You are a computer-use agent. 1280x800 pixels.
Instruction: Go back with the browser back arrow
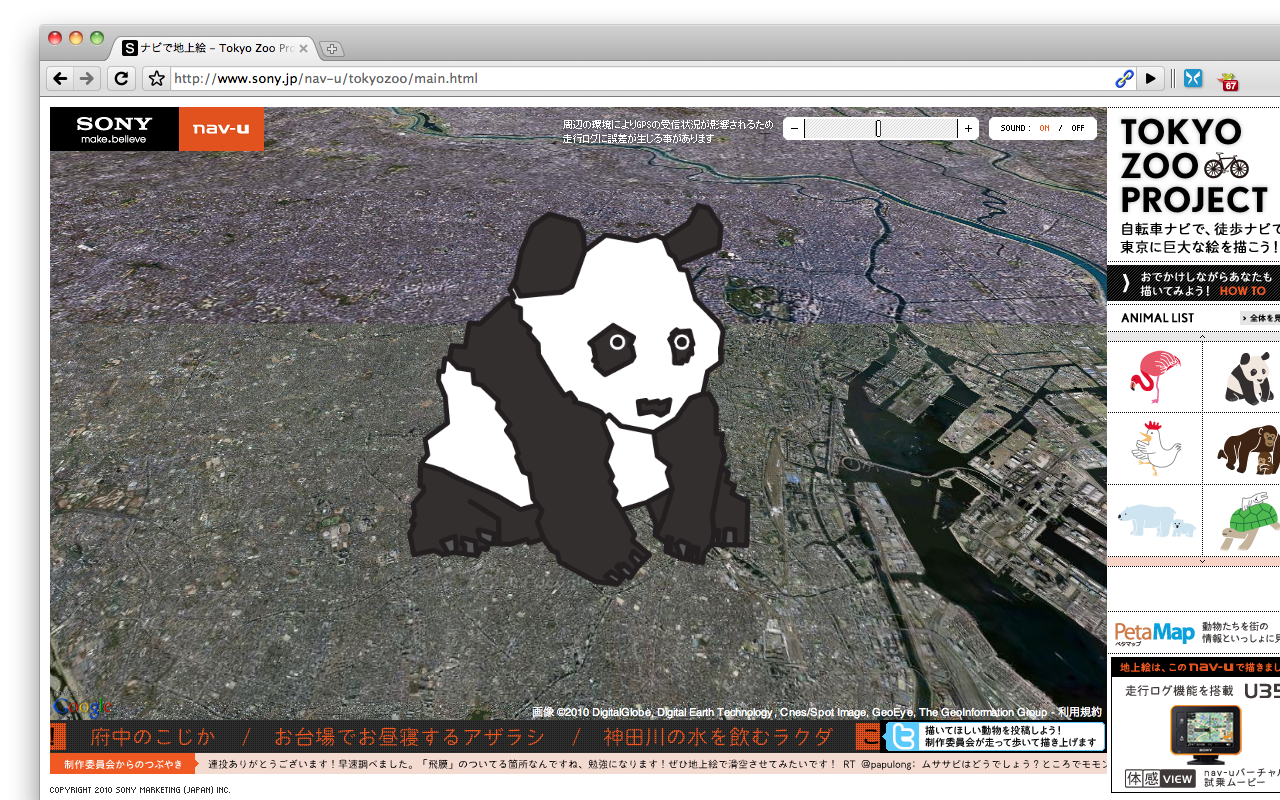[60, 78]
